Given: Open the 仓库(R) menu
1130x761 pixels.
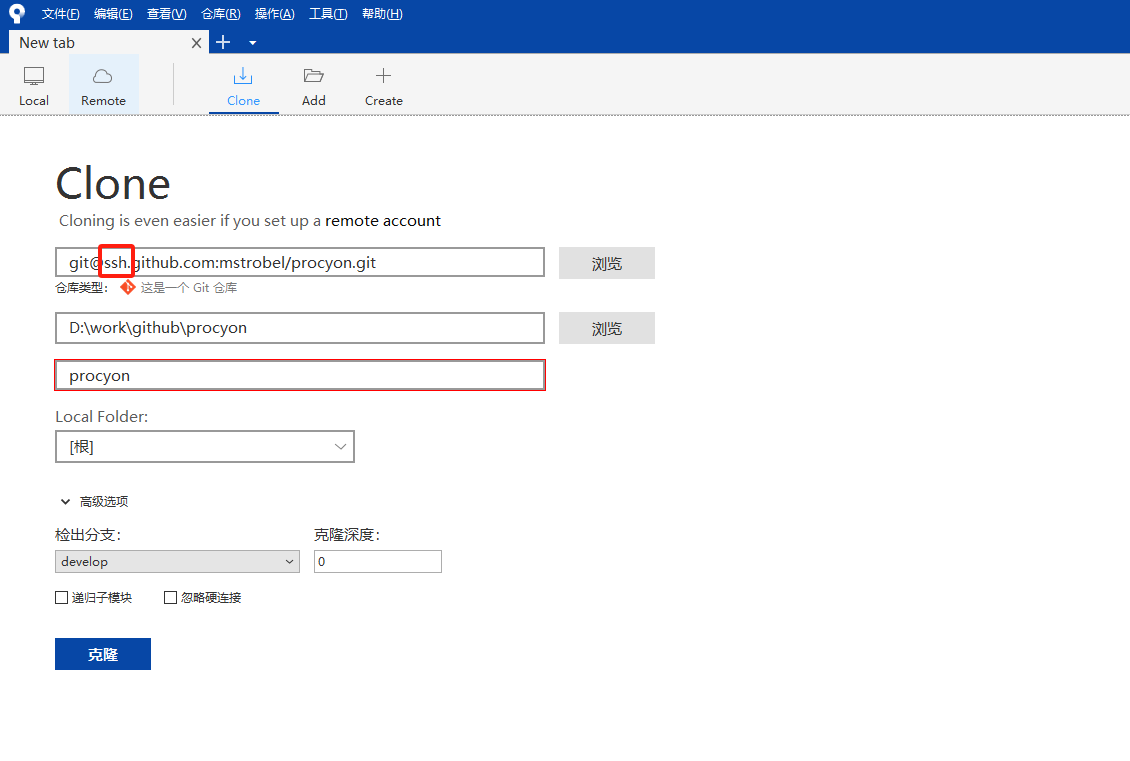Looking at the screenshot, I should pyautogui.click(x=220, y=13).
